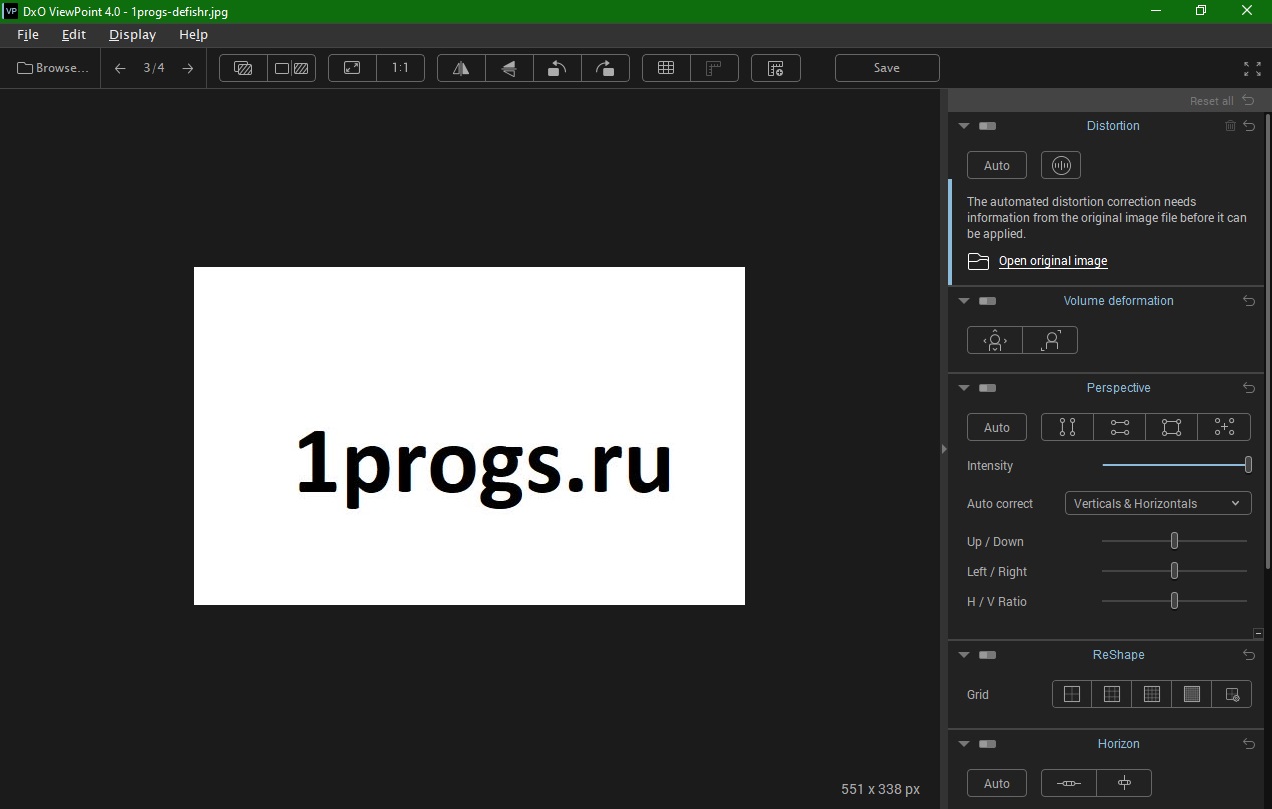The width and height of the screenshot is (1272, 809).
Task: Follow the Open original image link
Action: pos(1052,261)
